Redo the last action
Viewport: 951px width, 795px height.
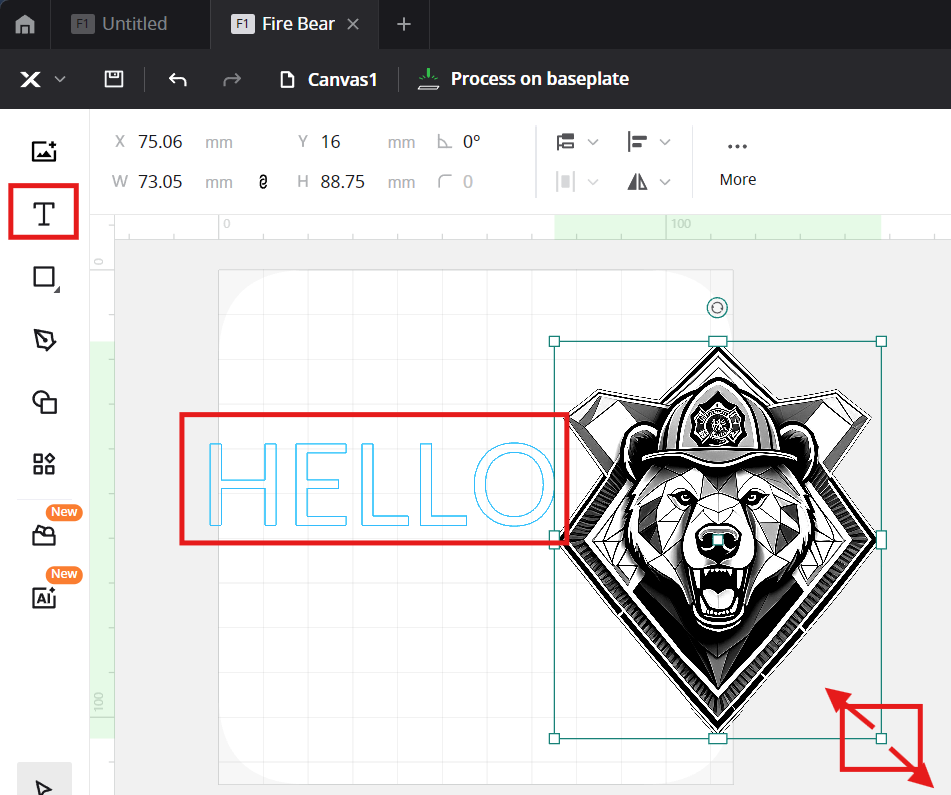pos(232,79)
